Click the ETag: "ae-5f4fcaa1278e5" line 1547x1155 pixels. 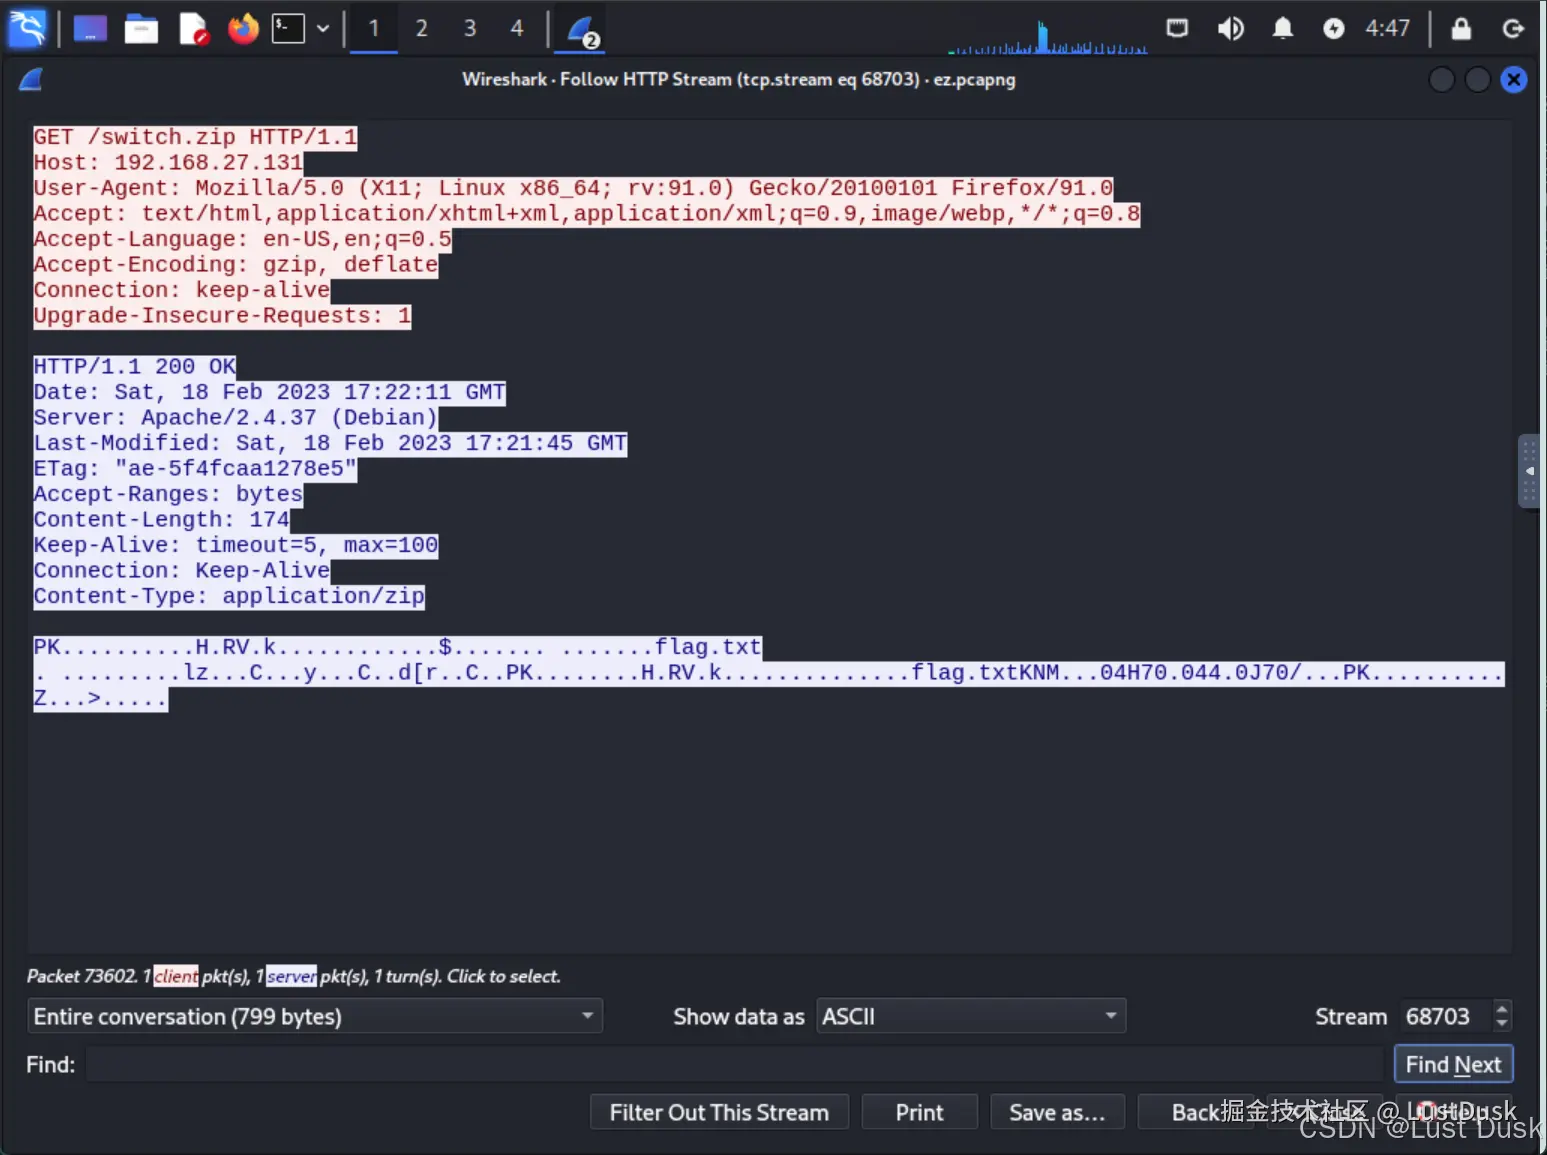click(195, 469)
